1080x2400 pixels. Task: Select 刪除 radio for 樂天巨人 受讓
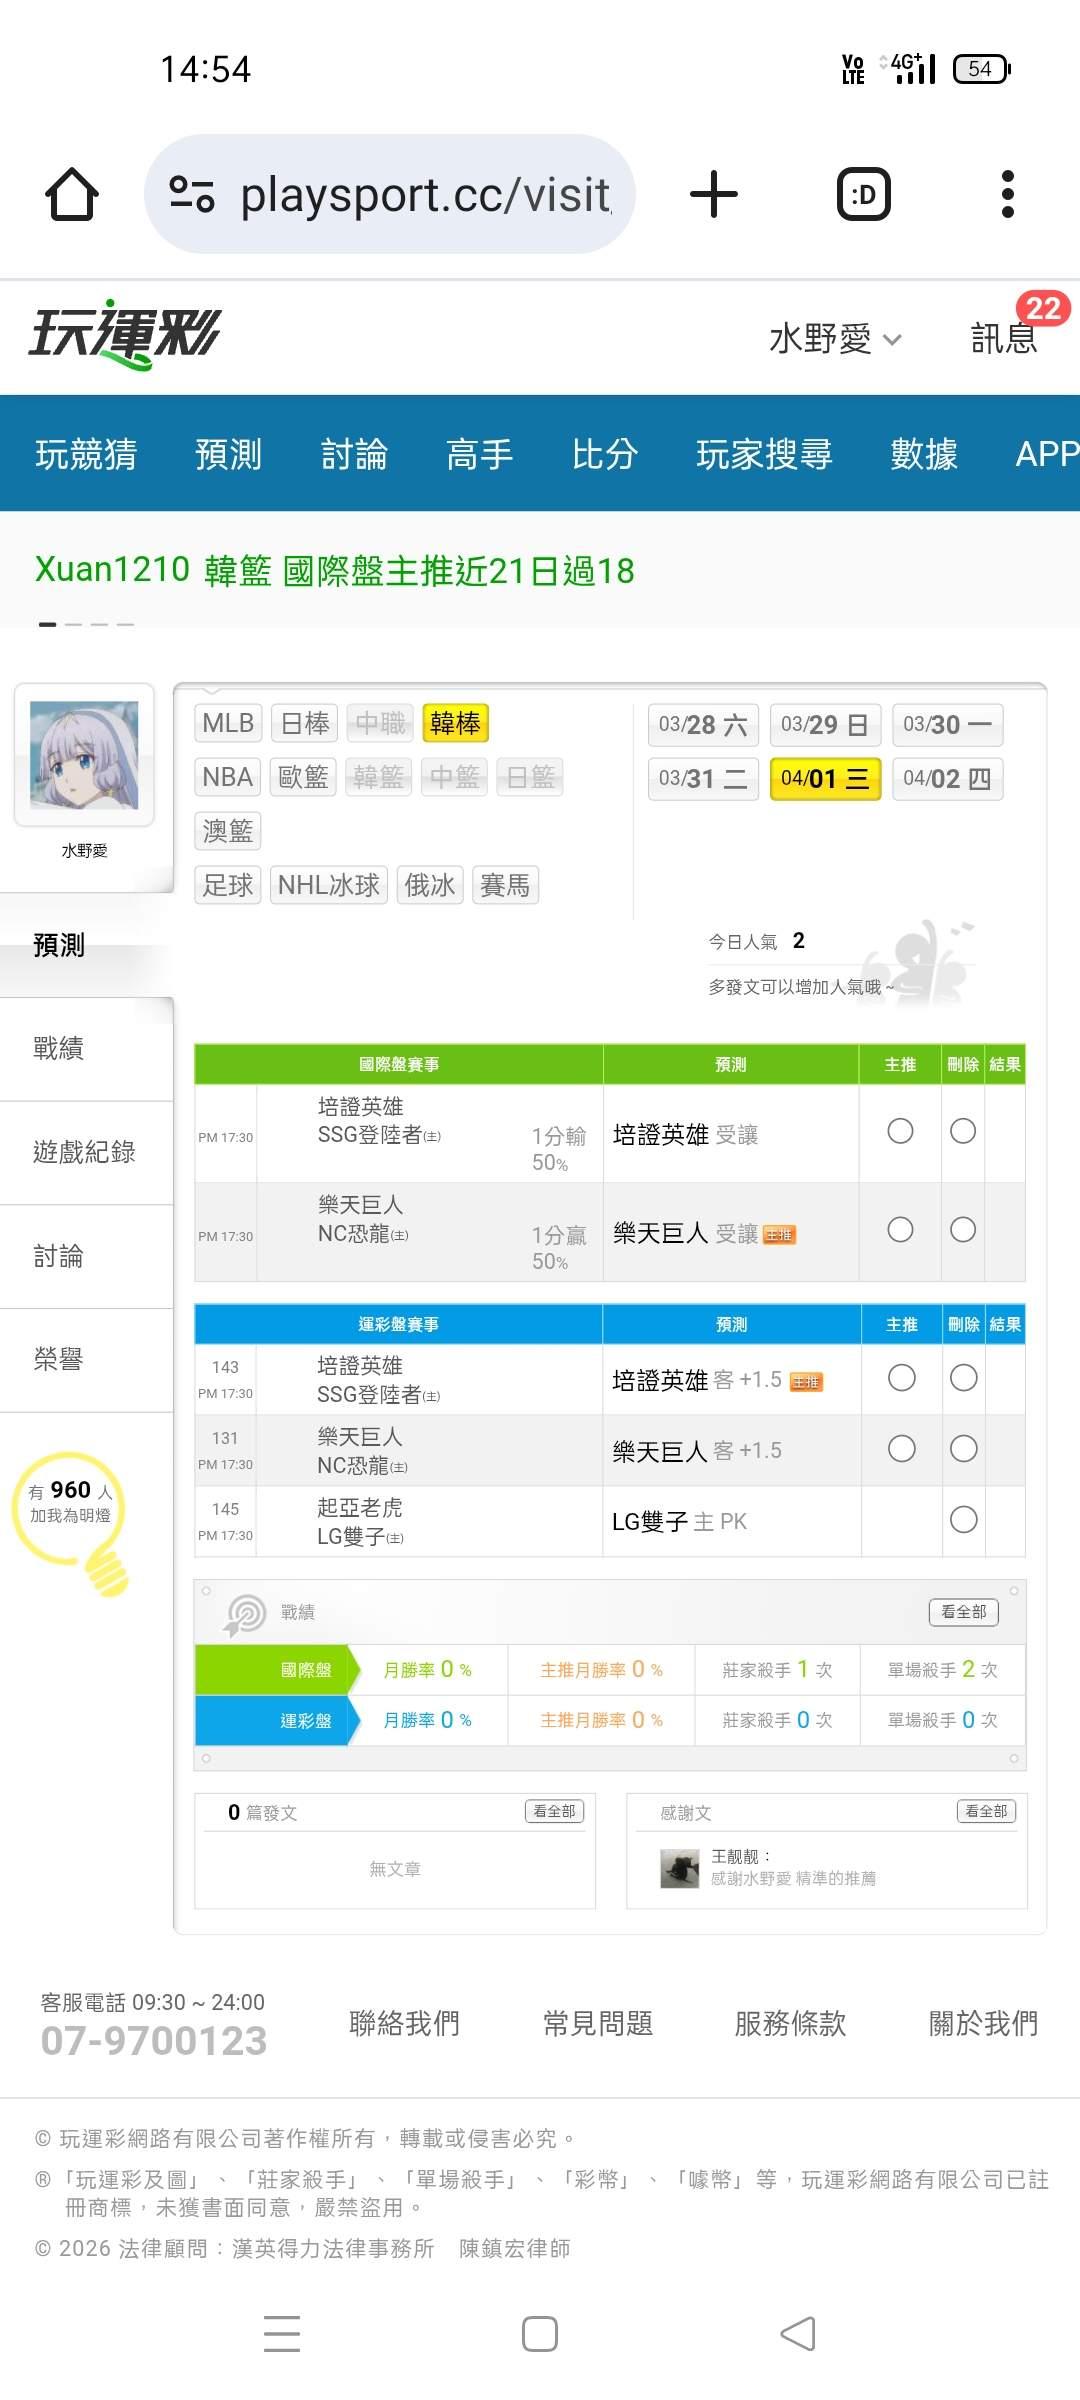click(x=963, y=1229)
